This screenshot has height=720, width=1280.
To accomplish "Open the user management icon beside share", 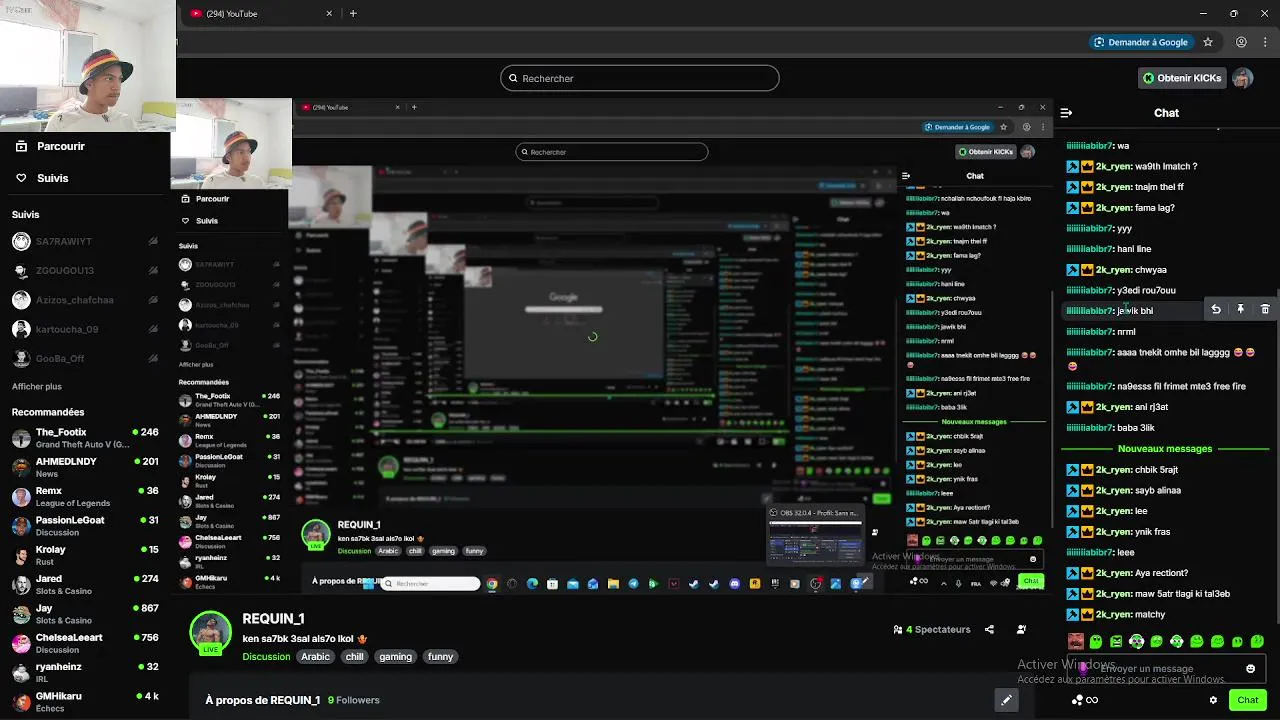I will point(1021,629).
